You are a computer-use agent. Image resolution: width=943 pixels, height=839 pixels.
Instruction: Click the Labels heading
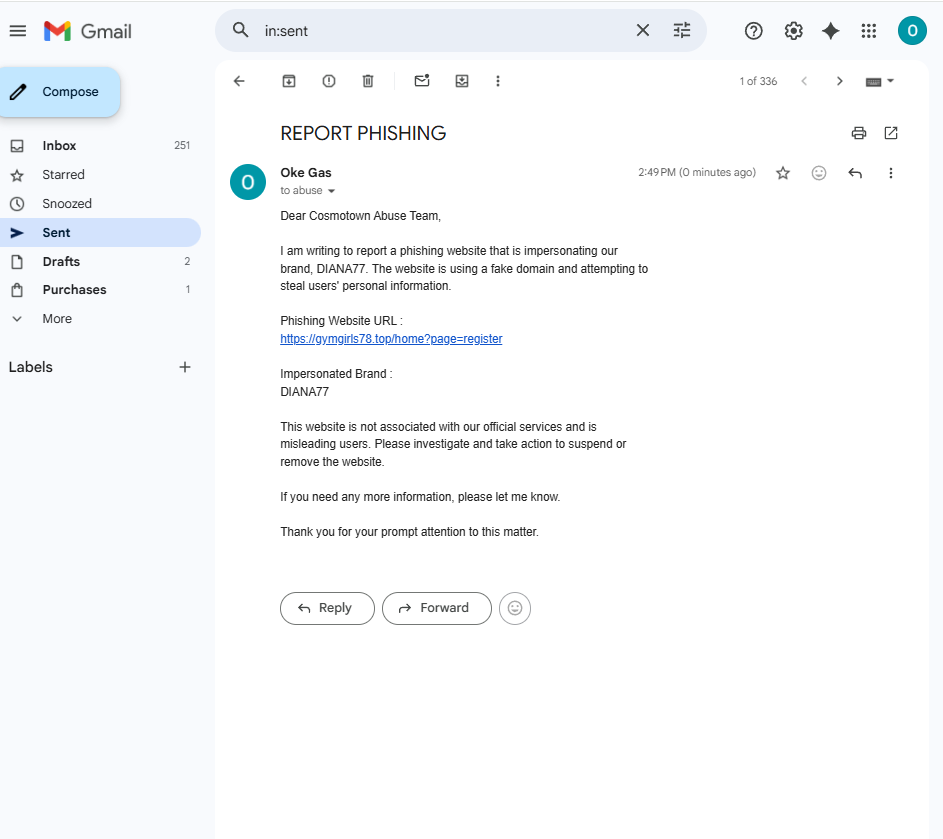click(x=31, y=367)
